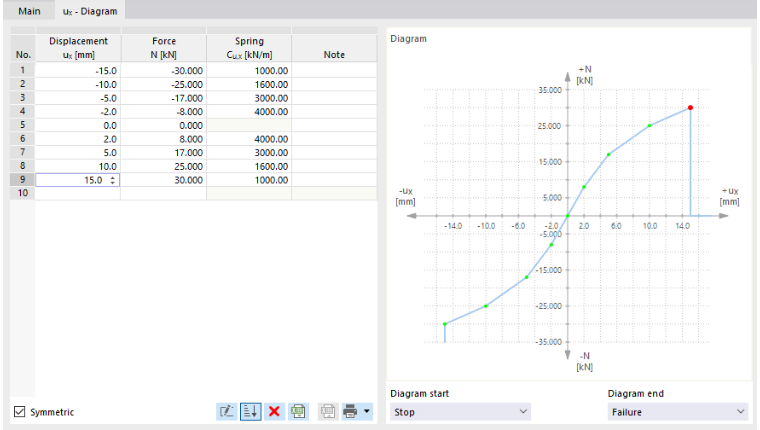This screenshot has height=430, width=760.
Task: Click displacement cell -15.0
Action: point(78,71)
